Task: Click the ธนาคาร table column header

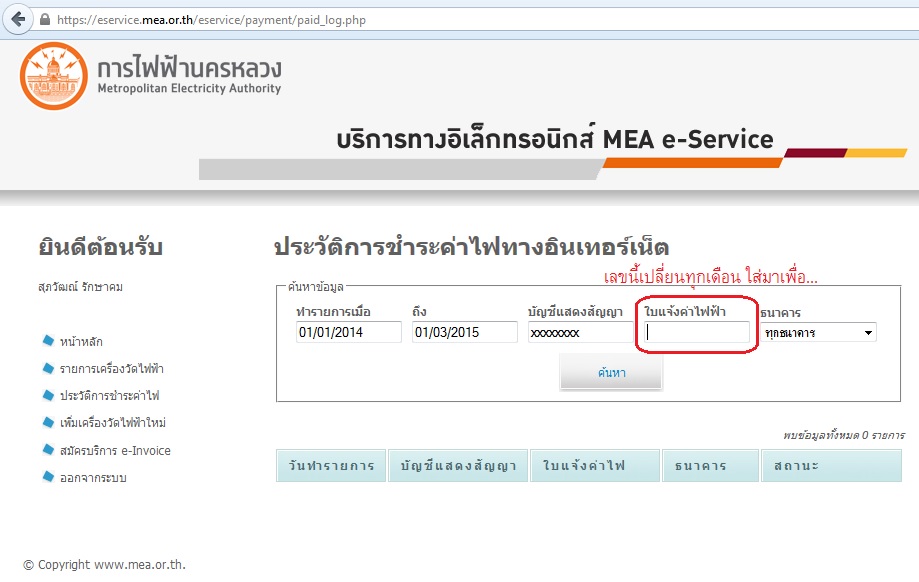Action: click(x=710, y=466)
